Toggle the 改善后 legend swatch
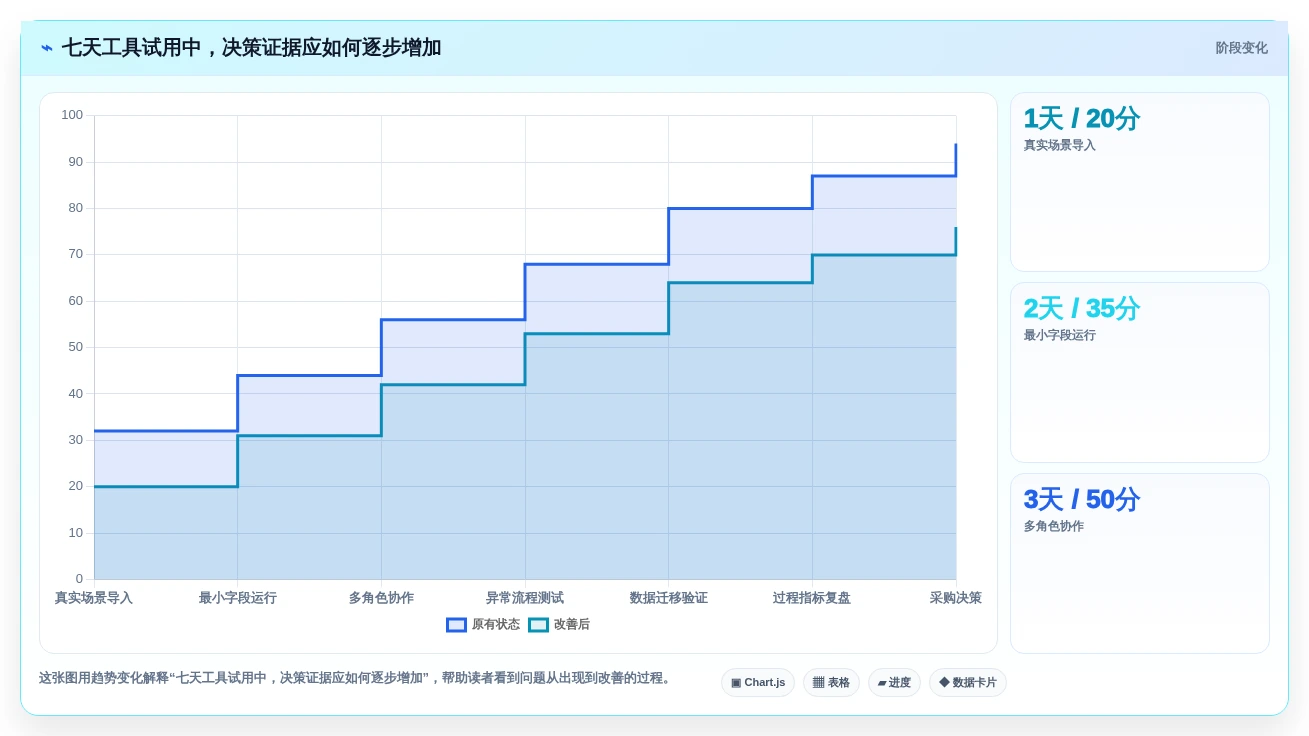Screen dimensions: 1309x736 tap(538, 625)
